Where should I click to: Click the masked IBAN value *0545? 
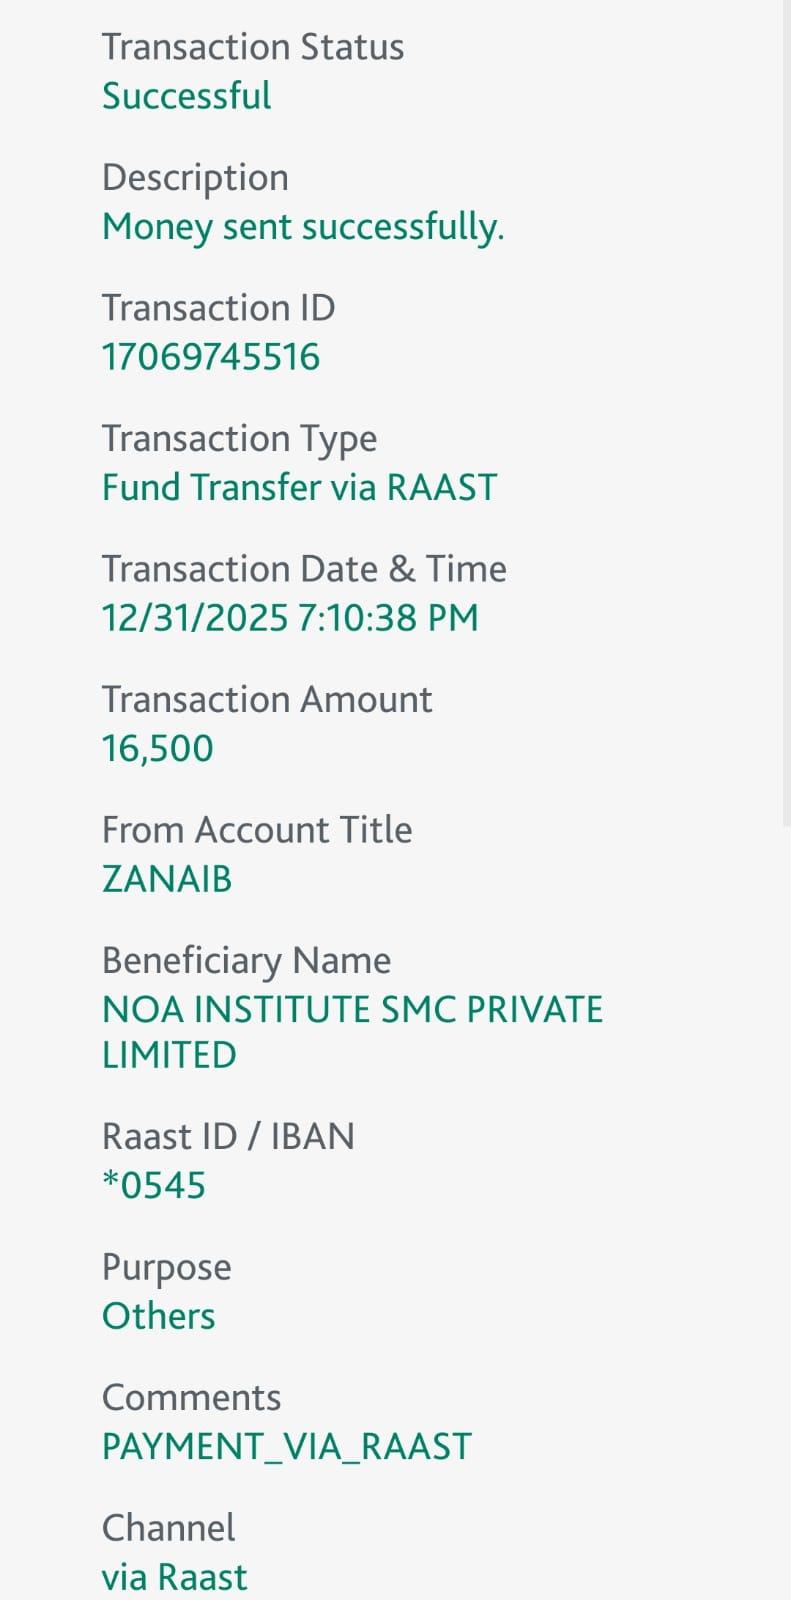coord(154,1186)
